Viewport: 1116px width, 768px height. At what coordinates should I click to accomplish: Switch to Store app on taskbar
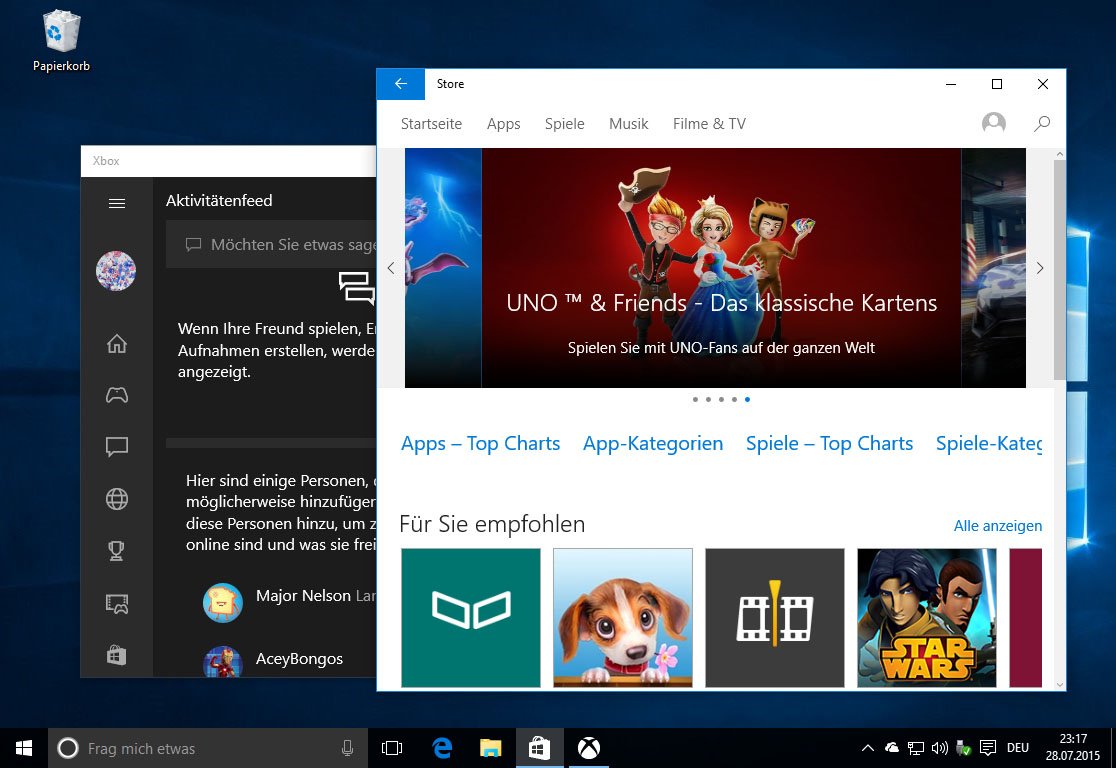pyautogui.click(x=539, y=748)
